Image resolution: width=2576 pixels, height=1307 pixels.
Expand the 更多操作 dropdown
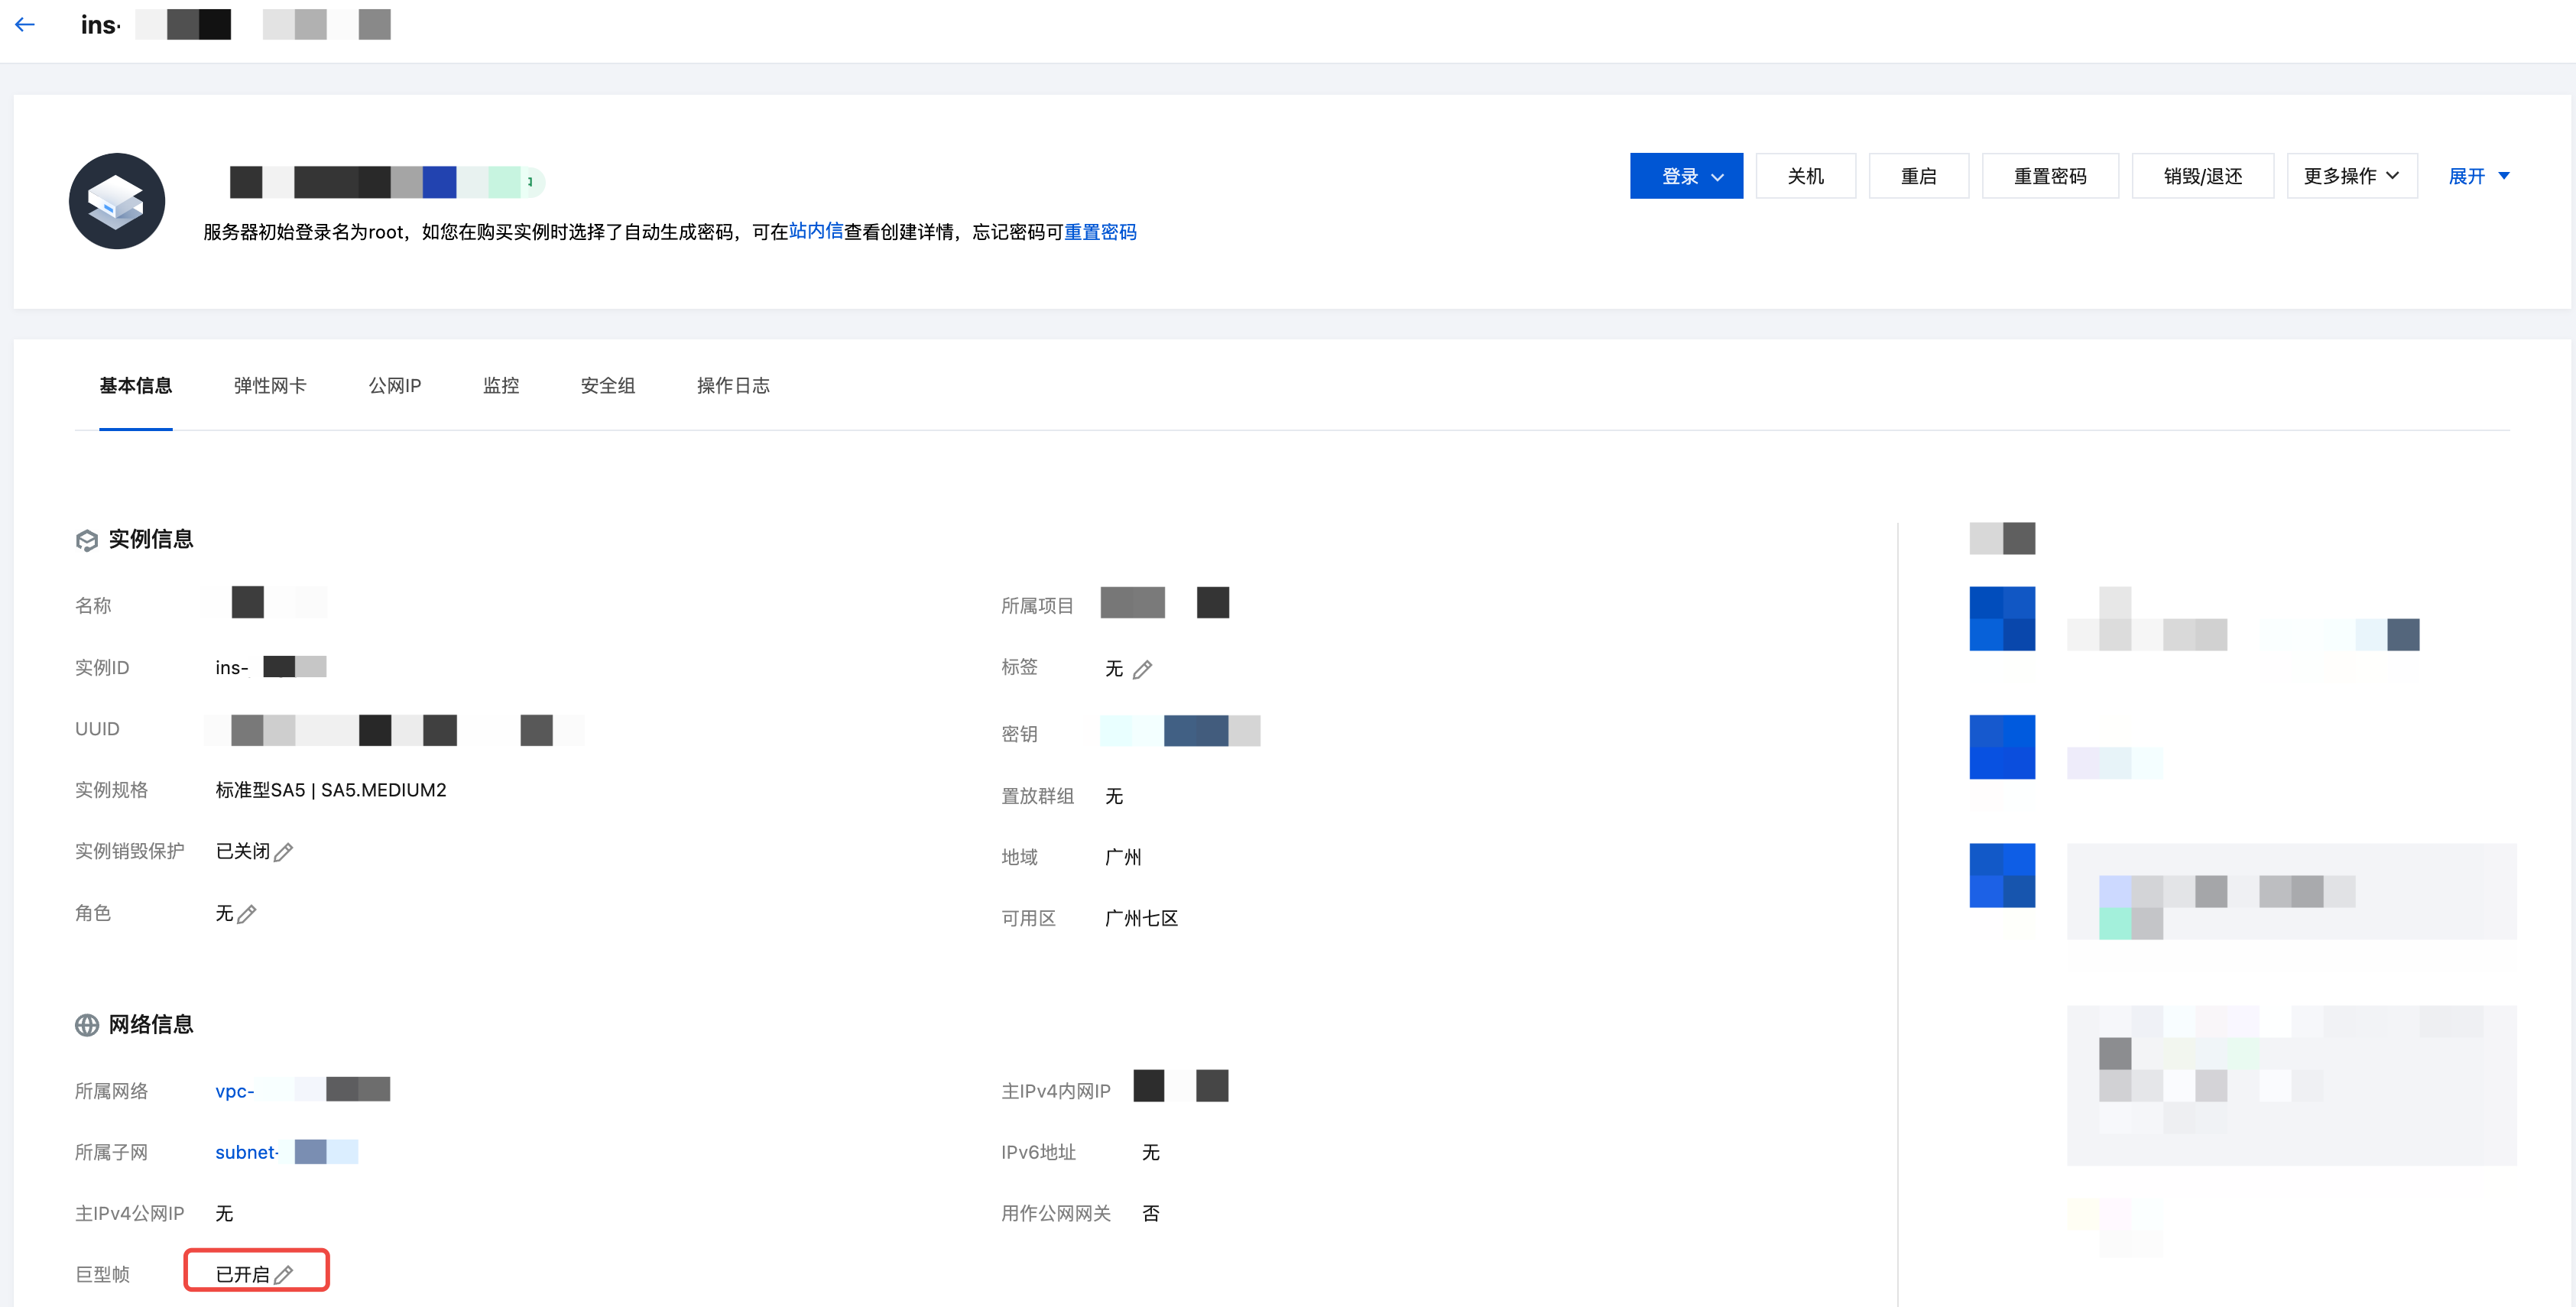tap(2351, 176)
